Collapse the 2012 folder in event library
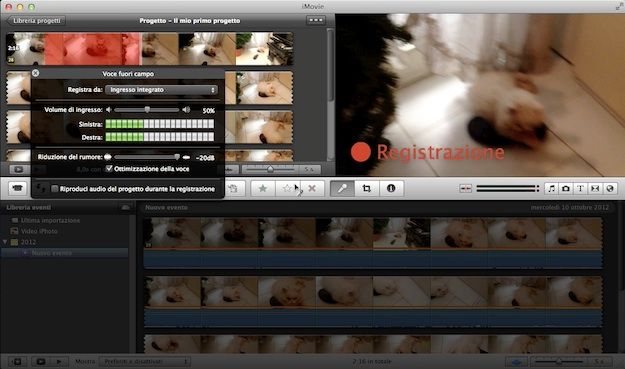625x369 pixels. coord(5,242)
